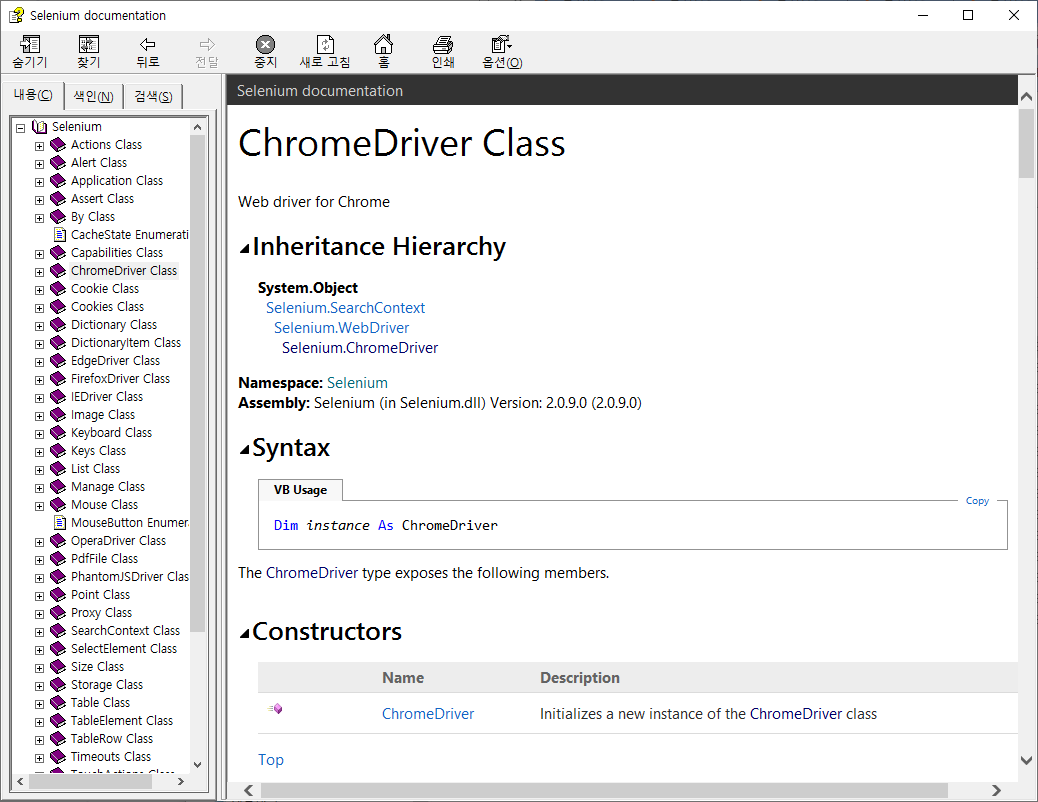Click the CacheState Enumeration page icon
The height and width of the screenshot is (802, 1038).
[60, 234]
